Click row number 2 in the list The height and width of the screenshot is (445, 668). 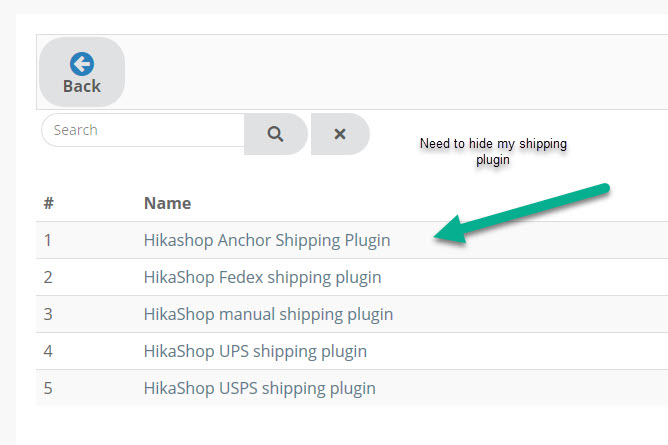click(x=48, y=277)
